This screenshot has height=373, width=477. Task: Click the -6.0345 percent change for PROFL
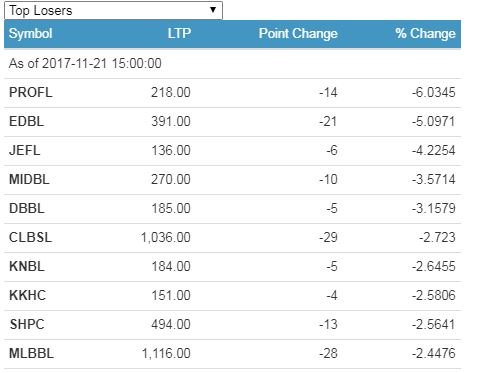point(434,92)
